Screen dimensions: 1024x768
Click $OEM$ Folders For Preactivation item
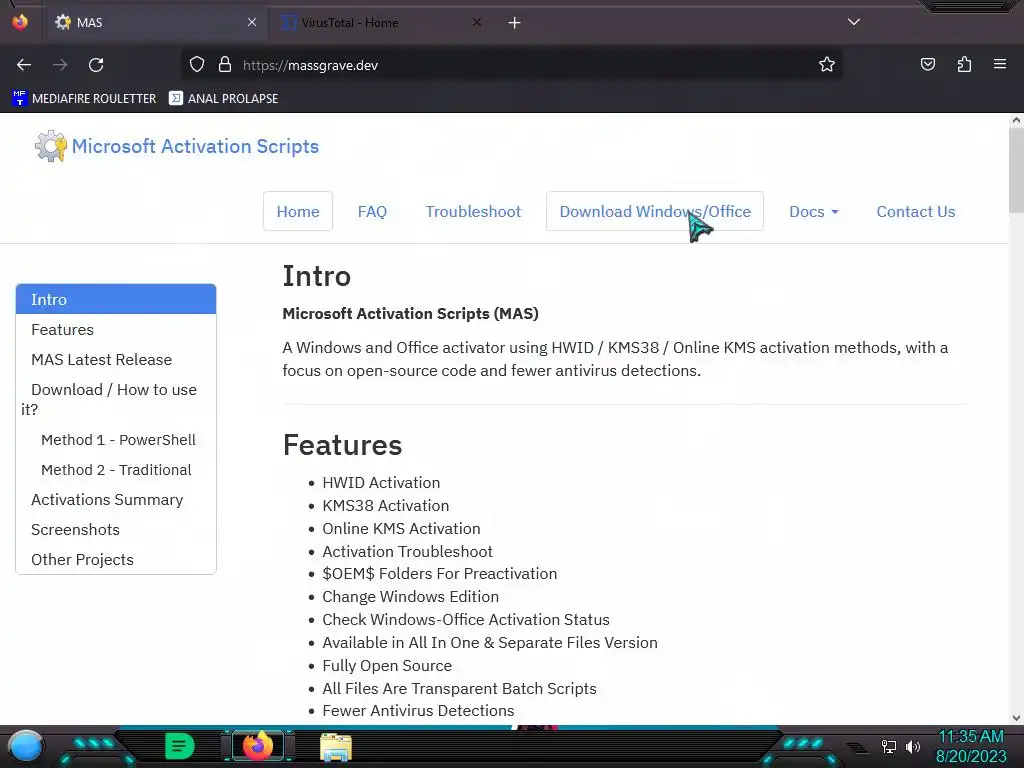click(x=440, y=573)
